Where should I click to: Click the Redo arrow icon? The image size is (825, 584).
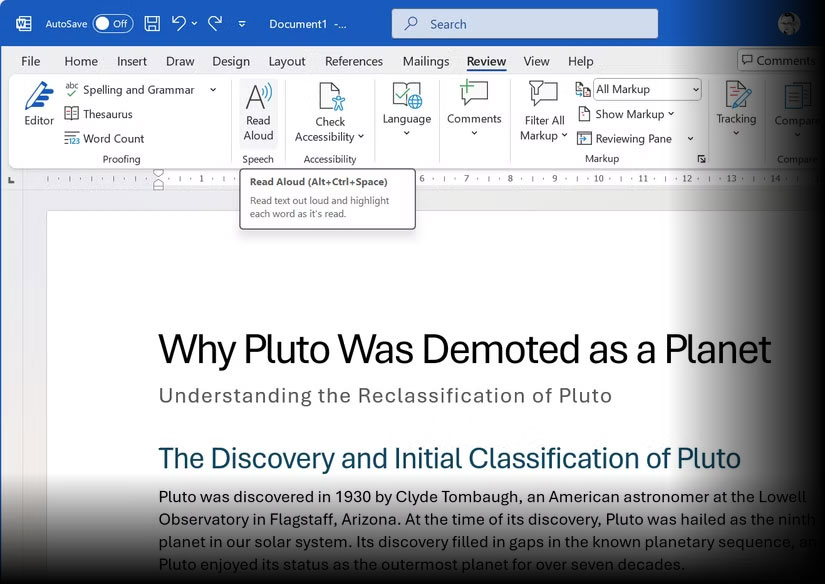214,23
